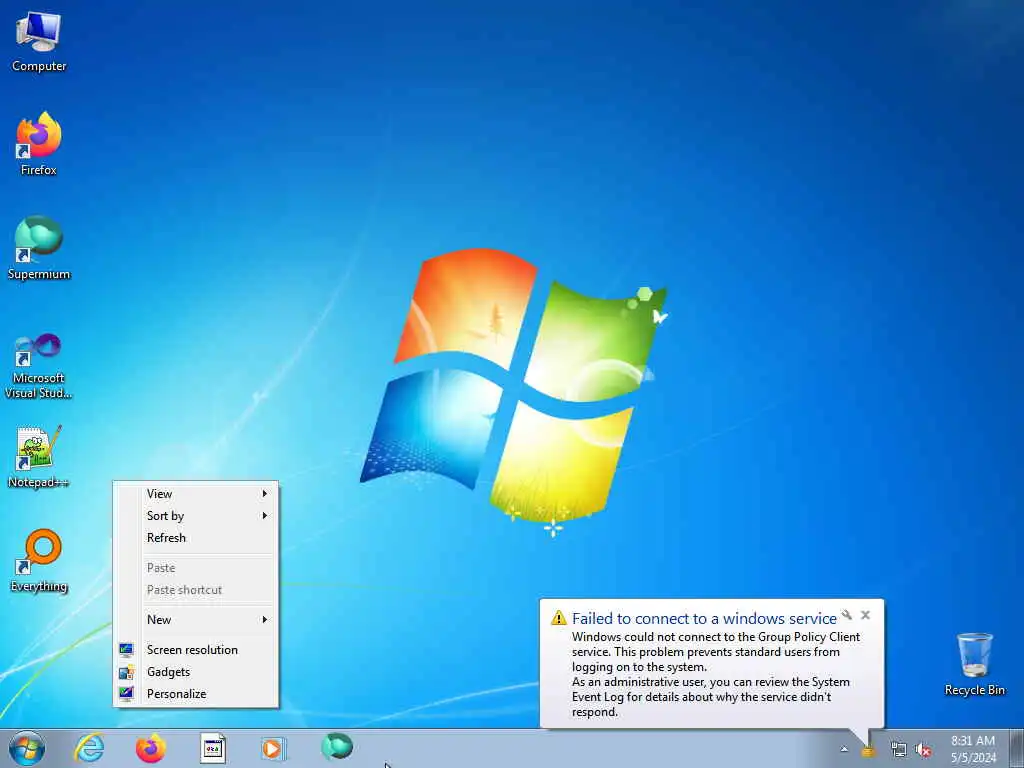The width and height of the screenshot is (1024, 768).
Task: Click the Show desktop button
Action: tap(1017, 748)
